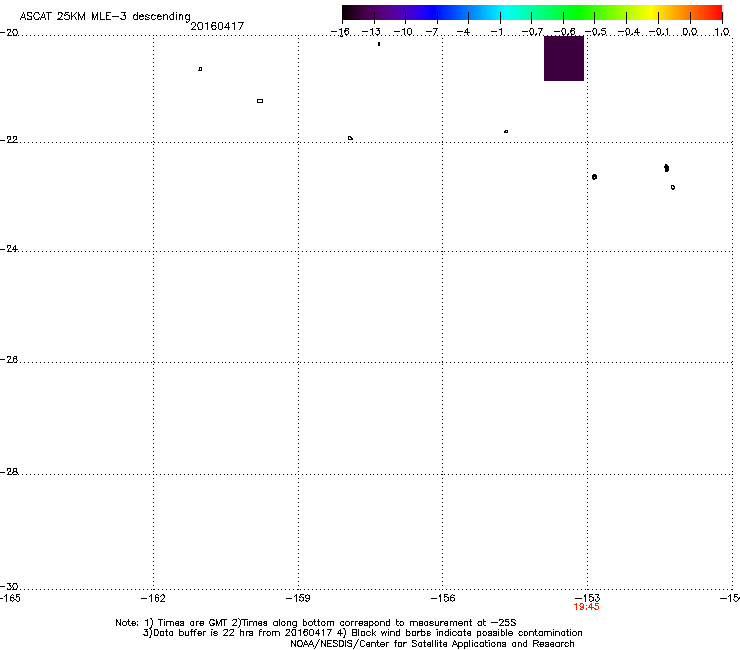This screenshot has height=650, width=740.
Task: Click the colorbar label '-10'
Action: tap(403, 32)
